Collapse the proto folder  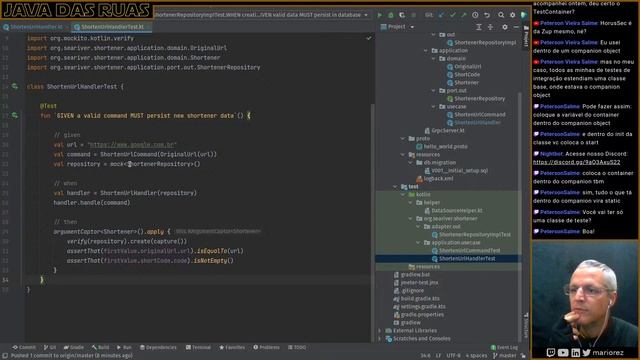pos(403,138)
